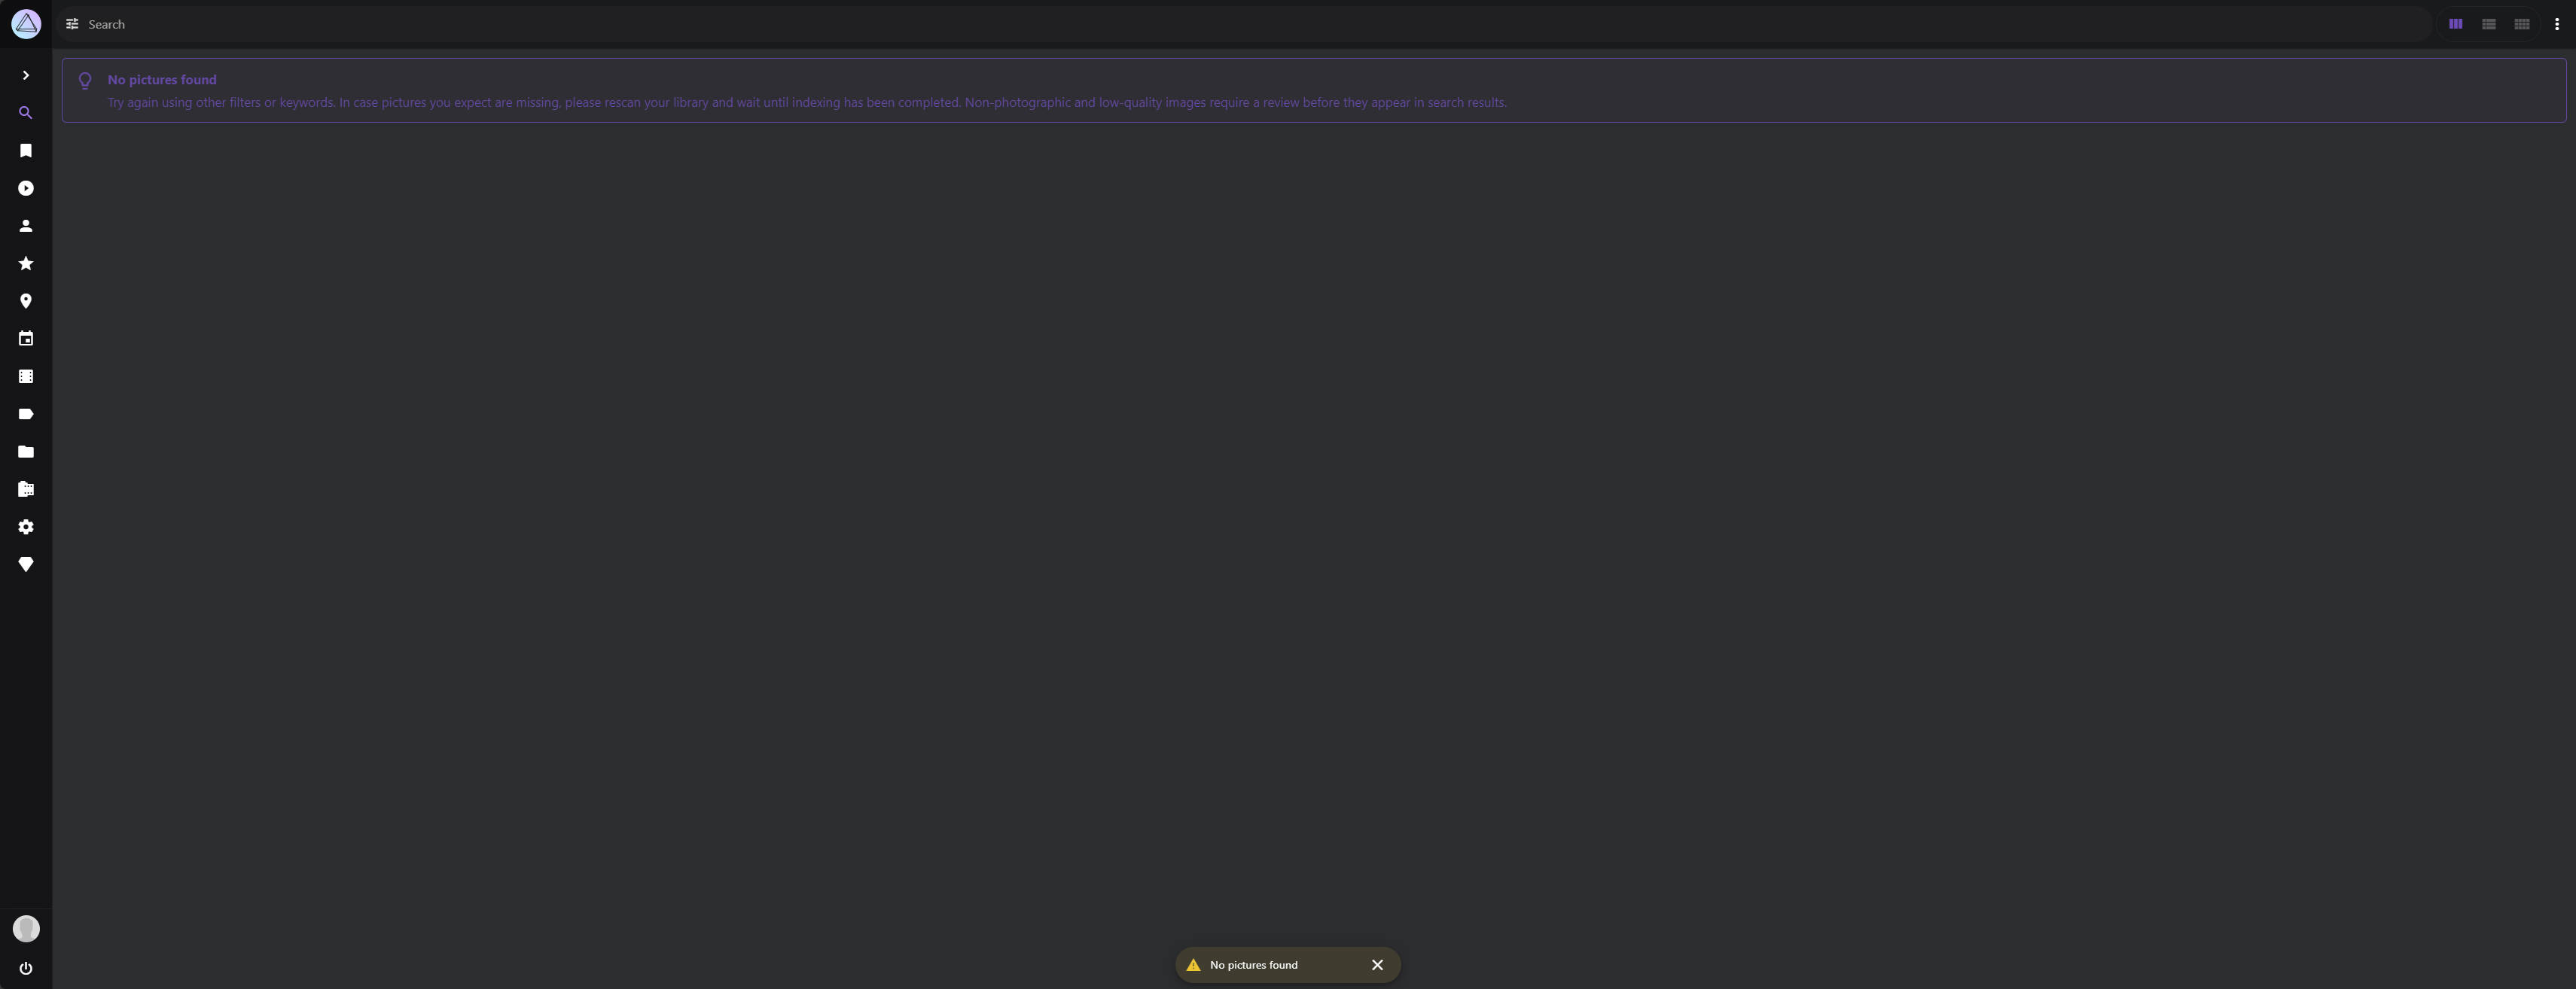Open Folders in the sidebar

coord(26,452)
